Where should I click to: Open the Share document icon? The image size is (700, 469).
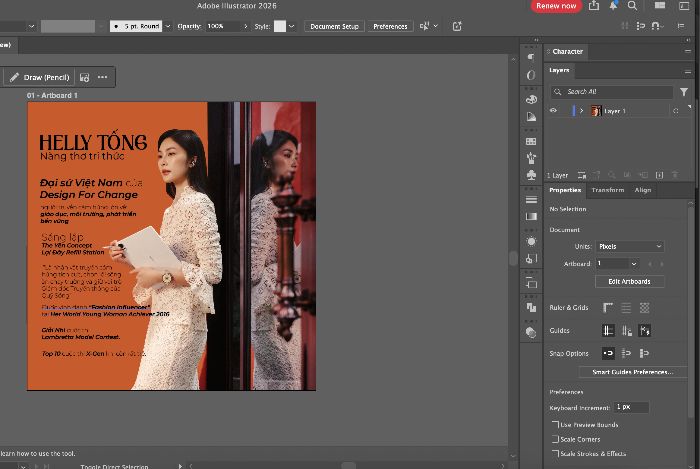pyautogui.click(x=594, y=5)
